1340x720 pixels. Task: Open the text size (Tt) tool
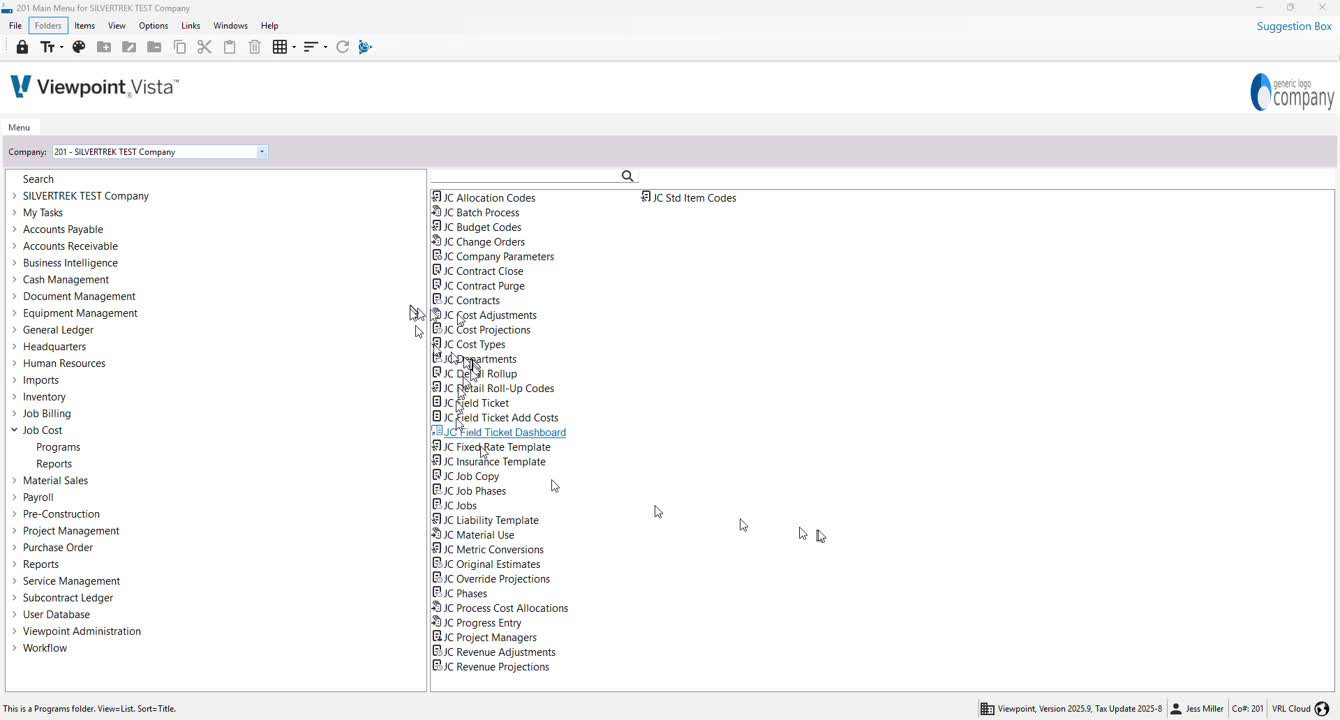click(48, 47)
